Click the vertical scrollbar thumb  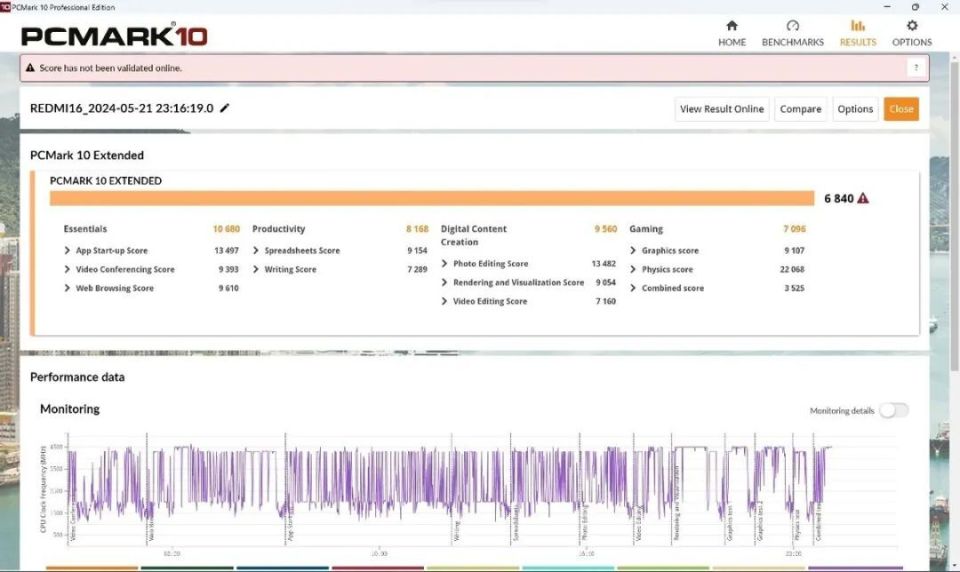click(x=954, y=214)
